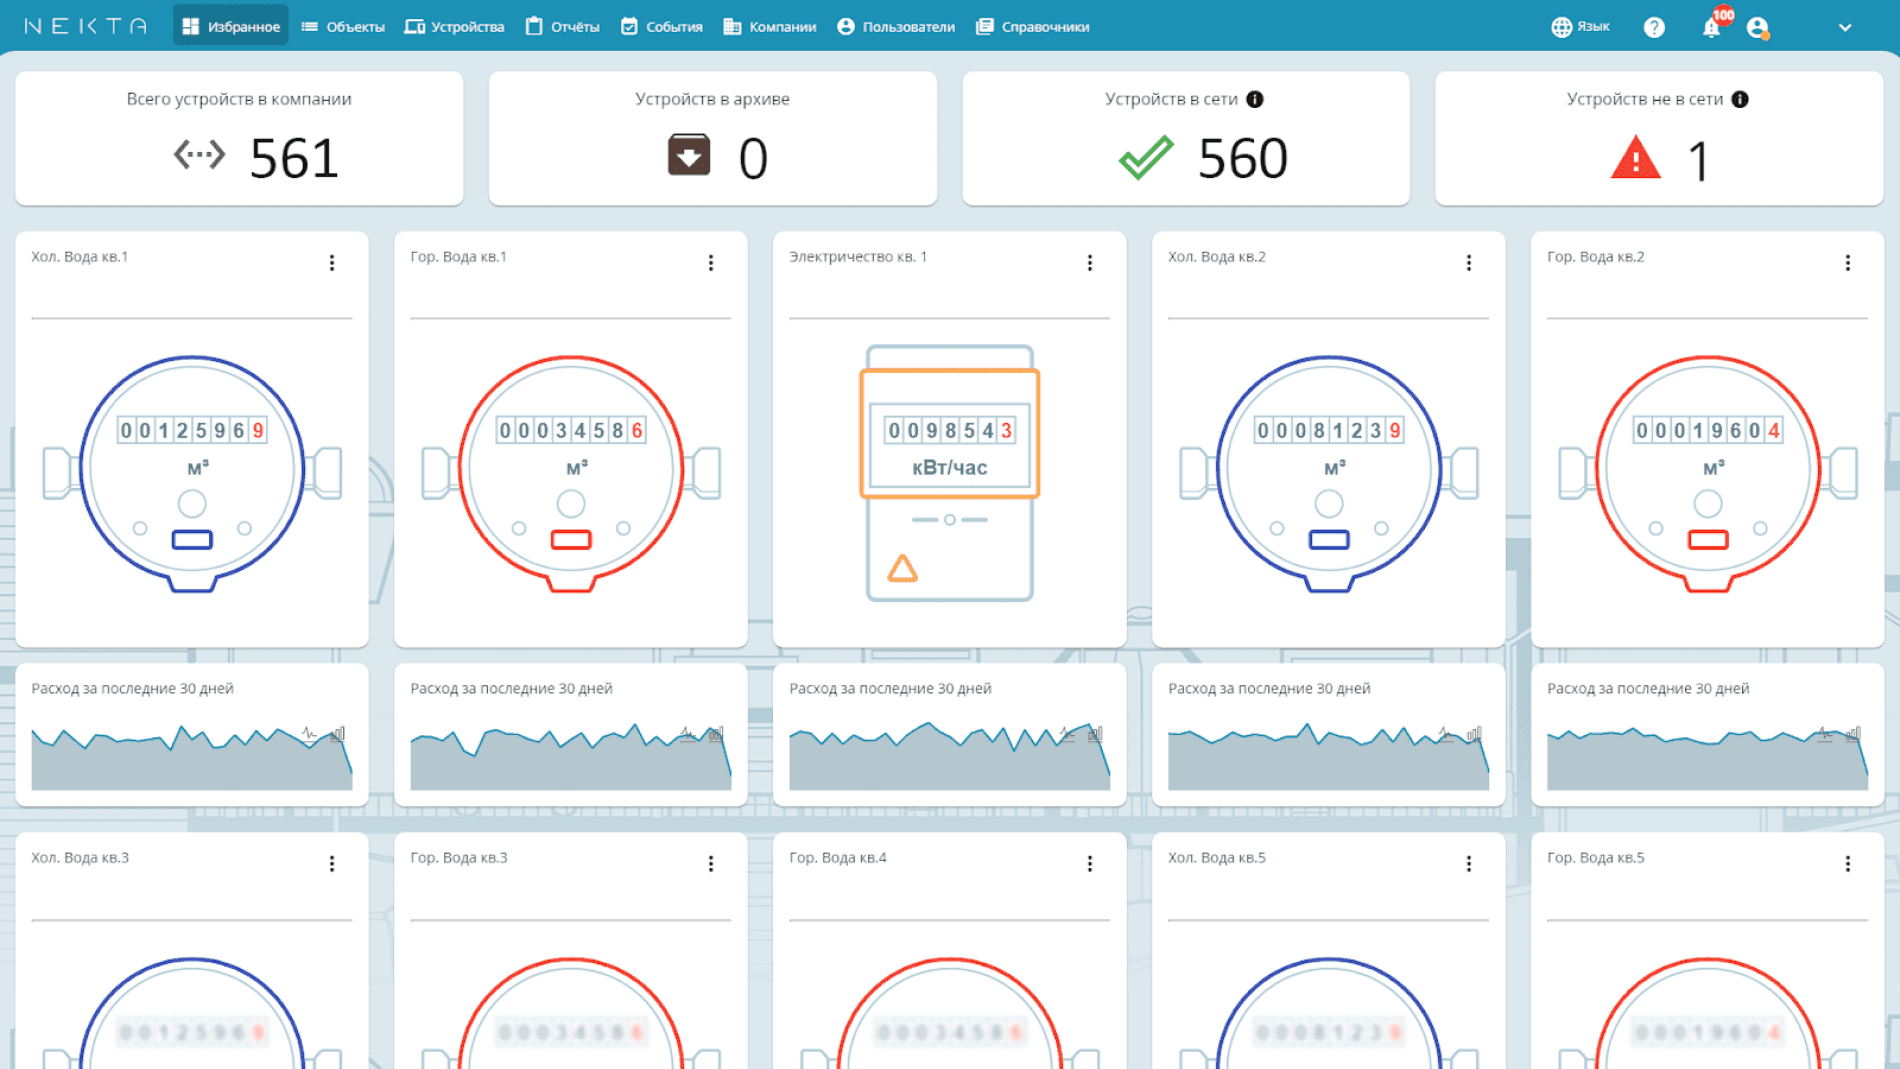This screenshot has height=1069, width=1900.
Task: Open the Язык language selector
Action: 1580,27
